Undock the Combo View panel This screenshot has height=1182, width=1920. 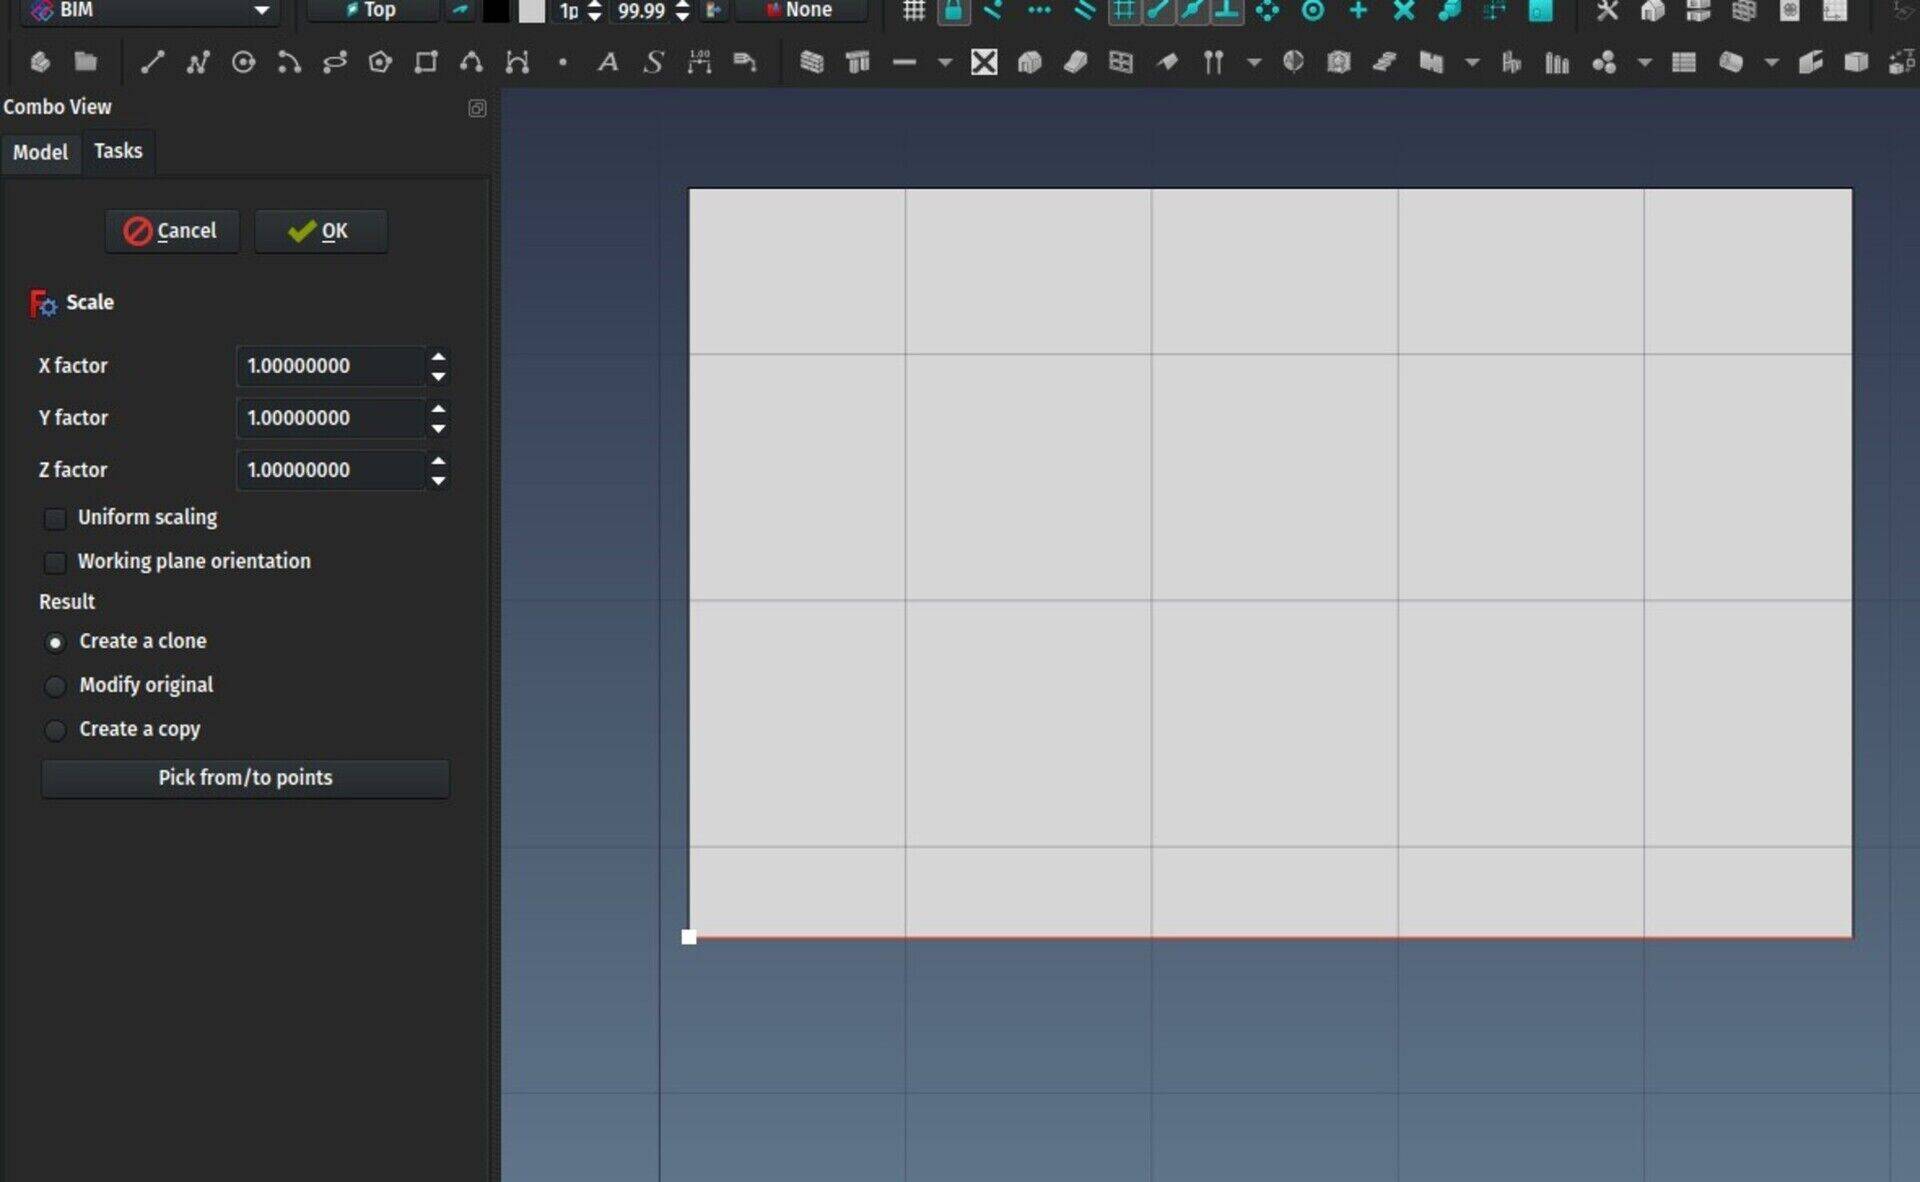pos(477,108)
